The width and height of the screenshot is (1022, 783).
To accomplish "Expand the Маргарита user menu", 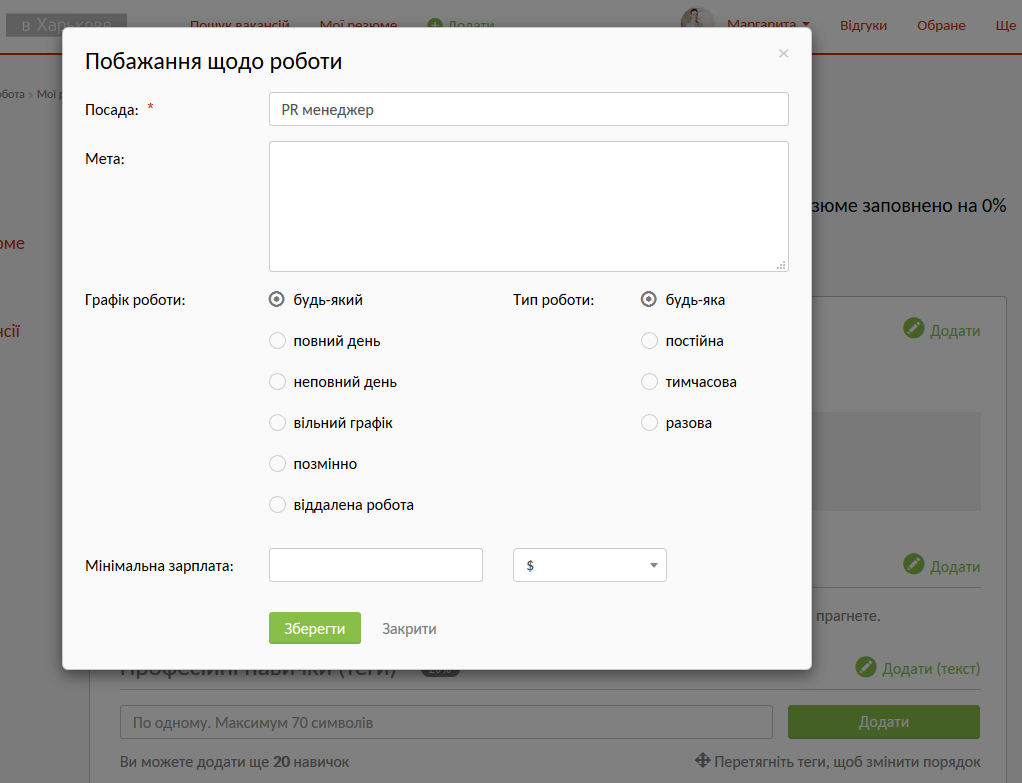I will [767, 25].
